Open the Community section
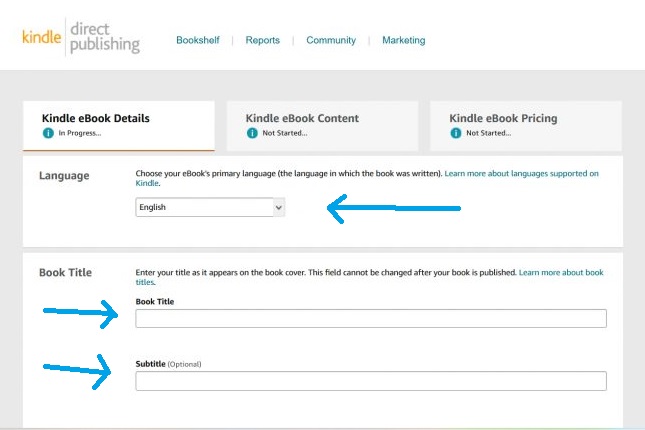 coord(331,40)
